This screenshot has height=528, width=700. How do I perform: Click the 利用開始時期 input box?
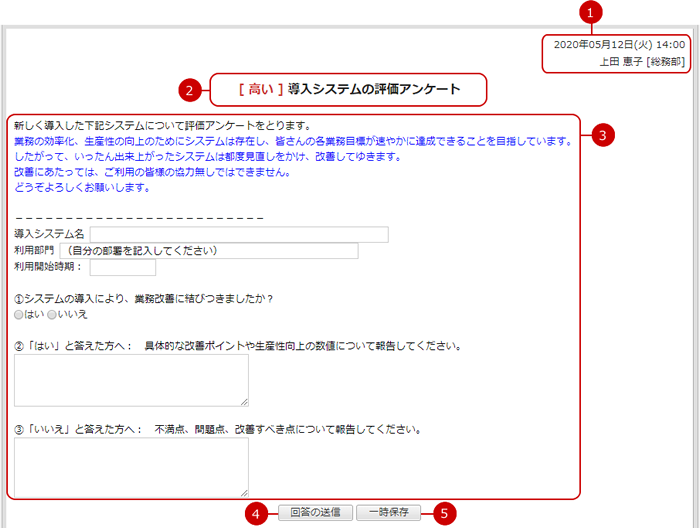pos(122,267)
